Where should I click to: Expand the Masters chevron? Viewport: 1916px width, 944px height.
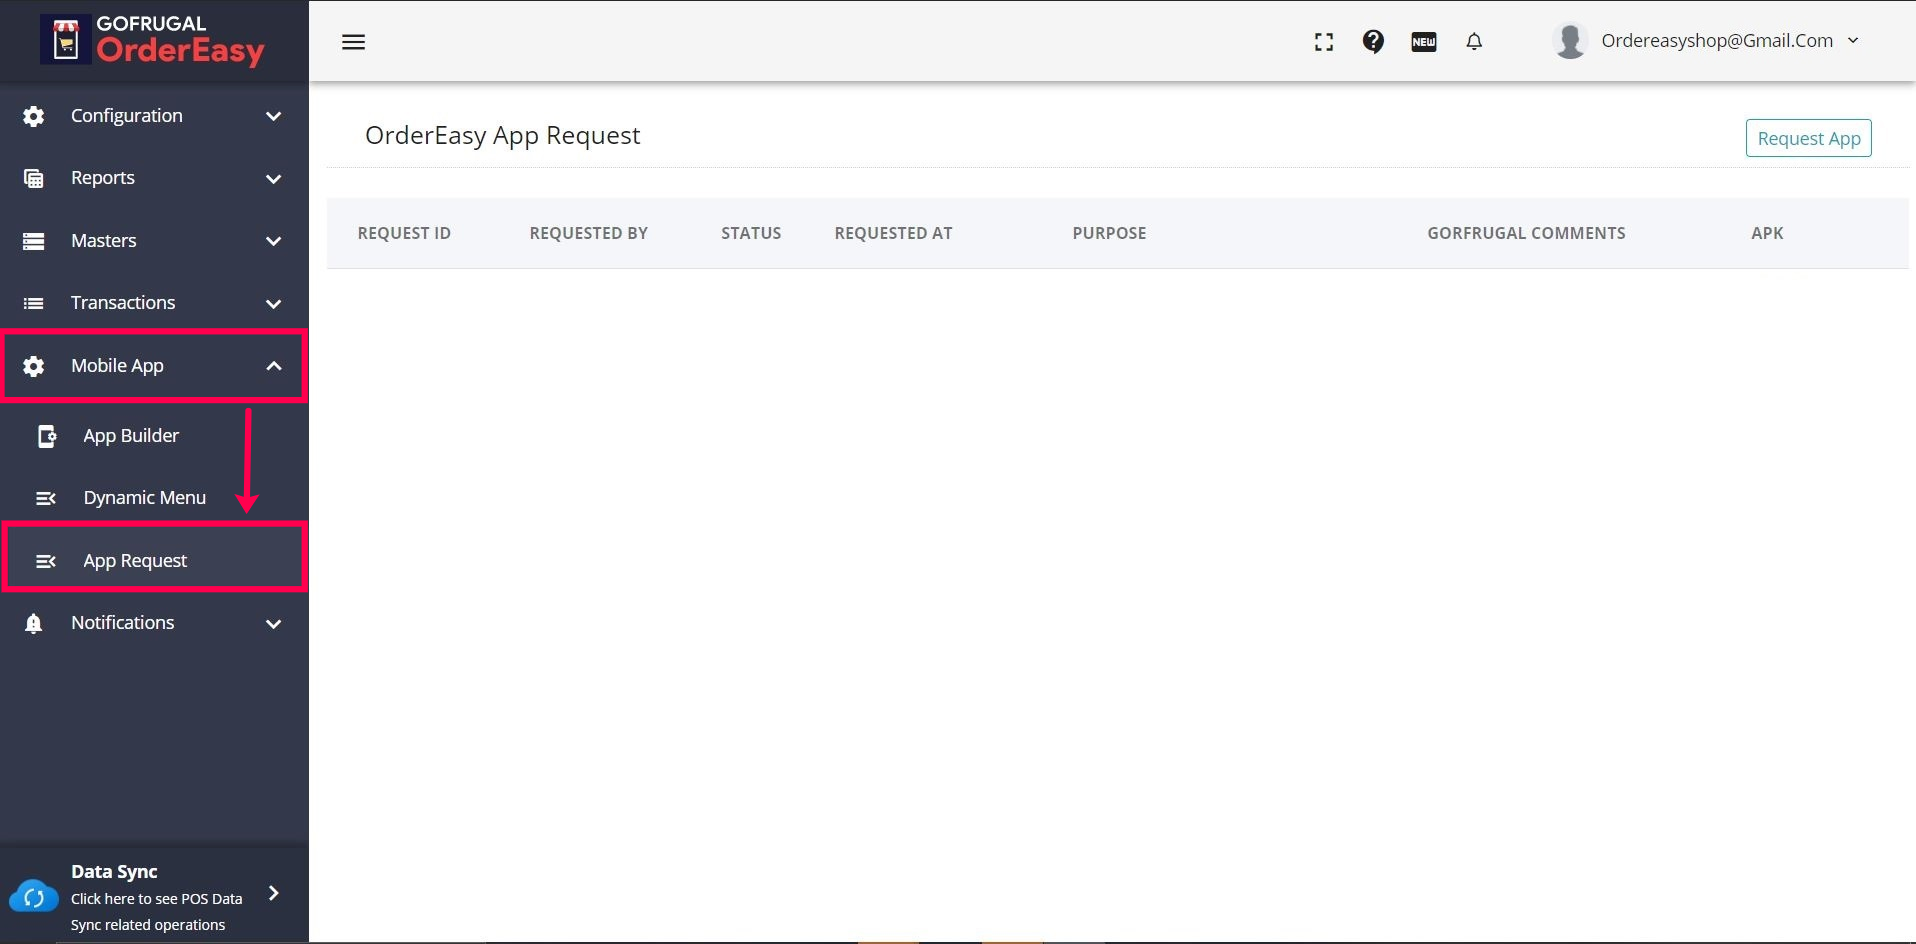point(273,241)
